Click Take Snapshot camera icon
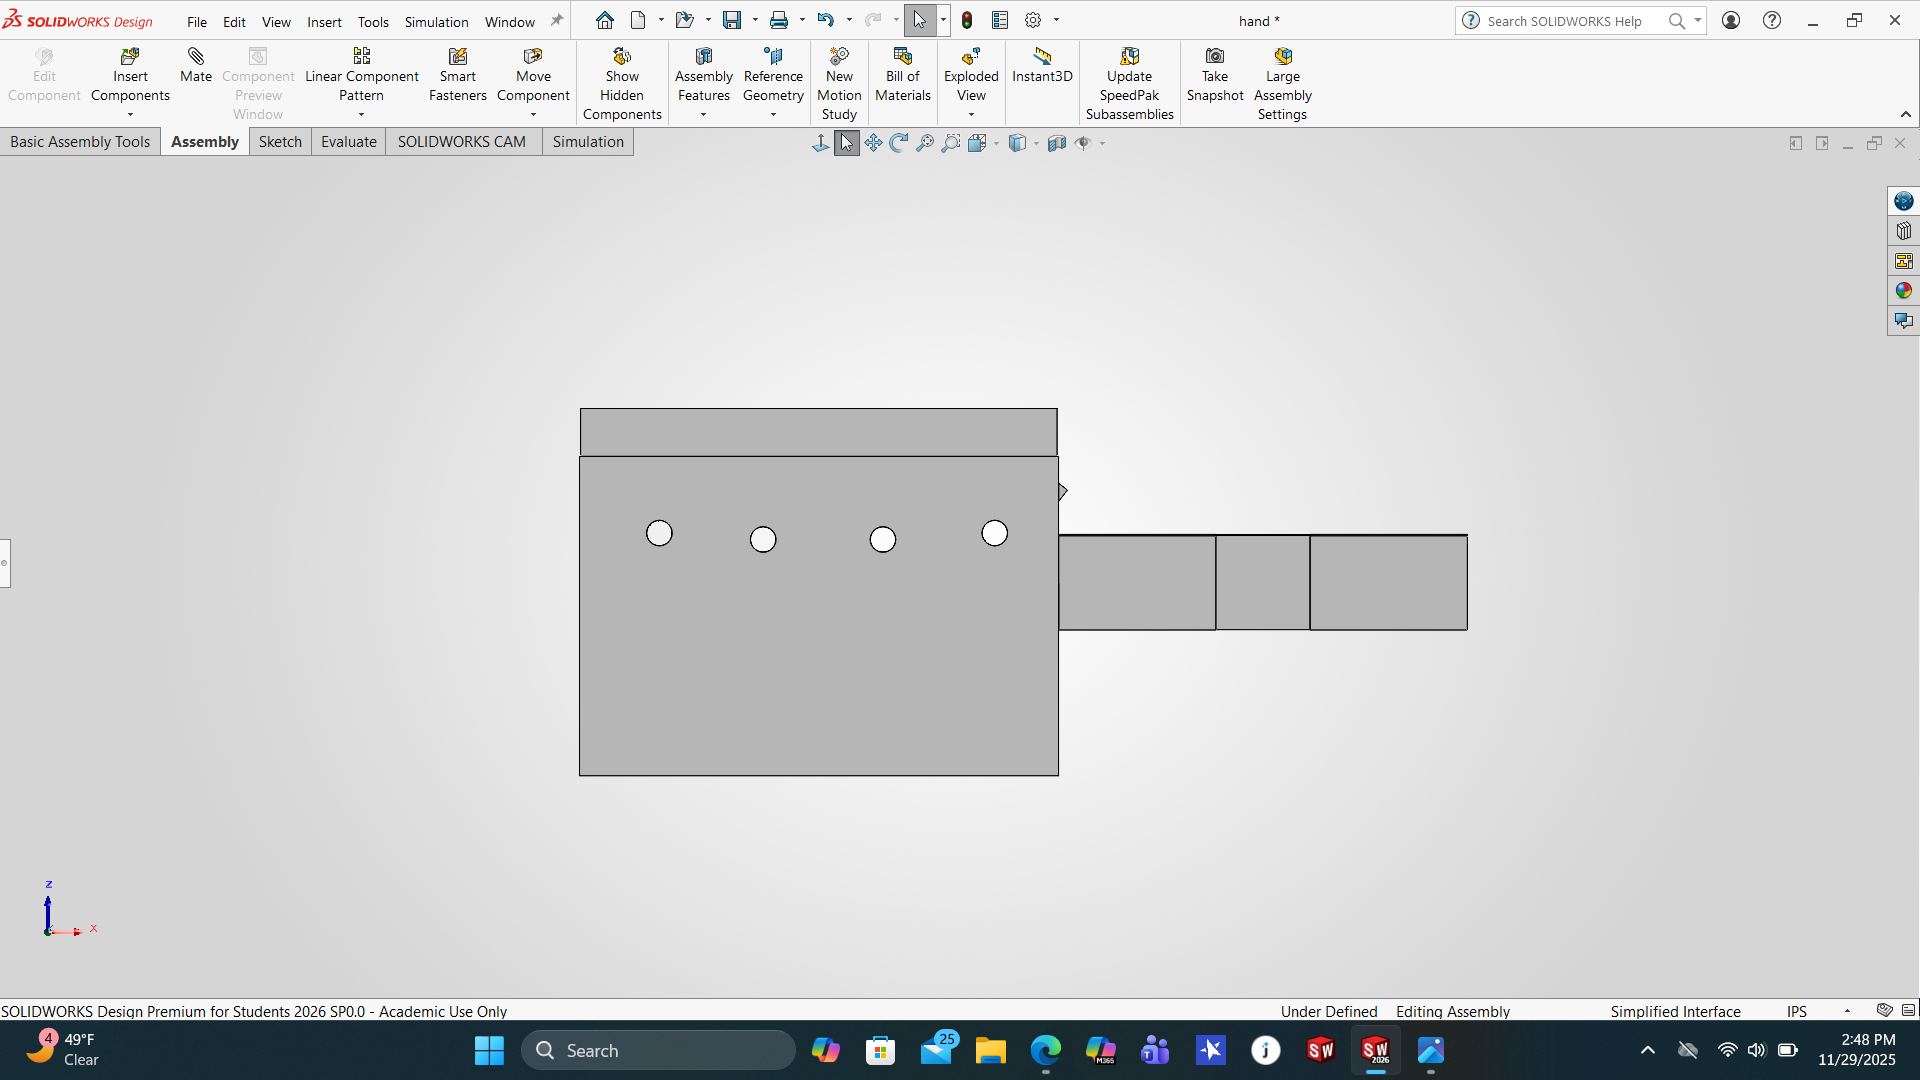The height and width of the screenshot is (1080, 1920). pos(1214,57)
